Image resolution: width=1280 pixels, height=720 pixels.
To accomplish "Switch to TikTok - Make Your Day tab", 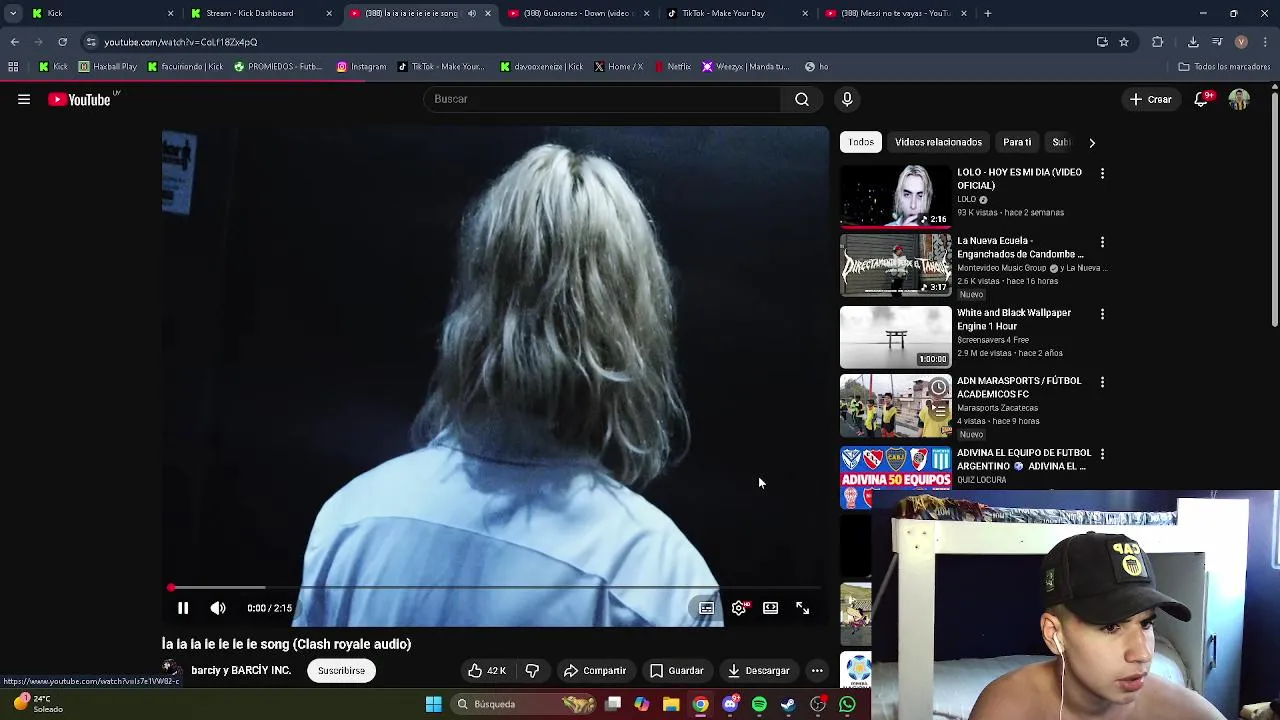I will point(735,13).
